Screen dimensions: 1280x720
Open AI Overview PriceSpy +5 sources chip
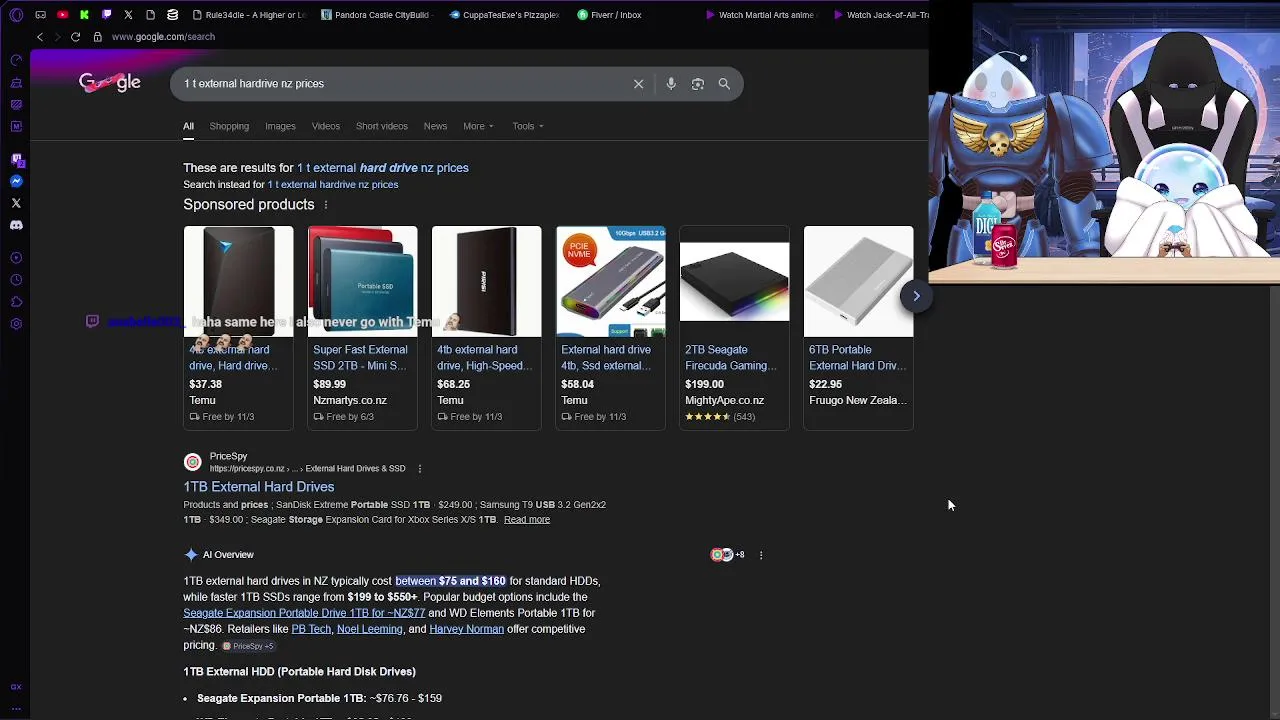(x=248, y=646)
